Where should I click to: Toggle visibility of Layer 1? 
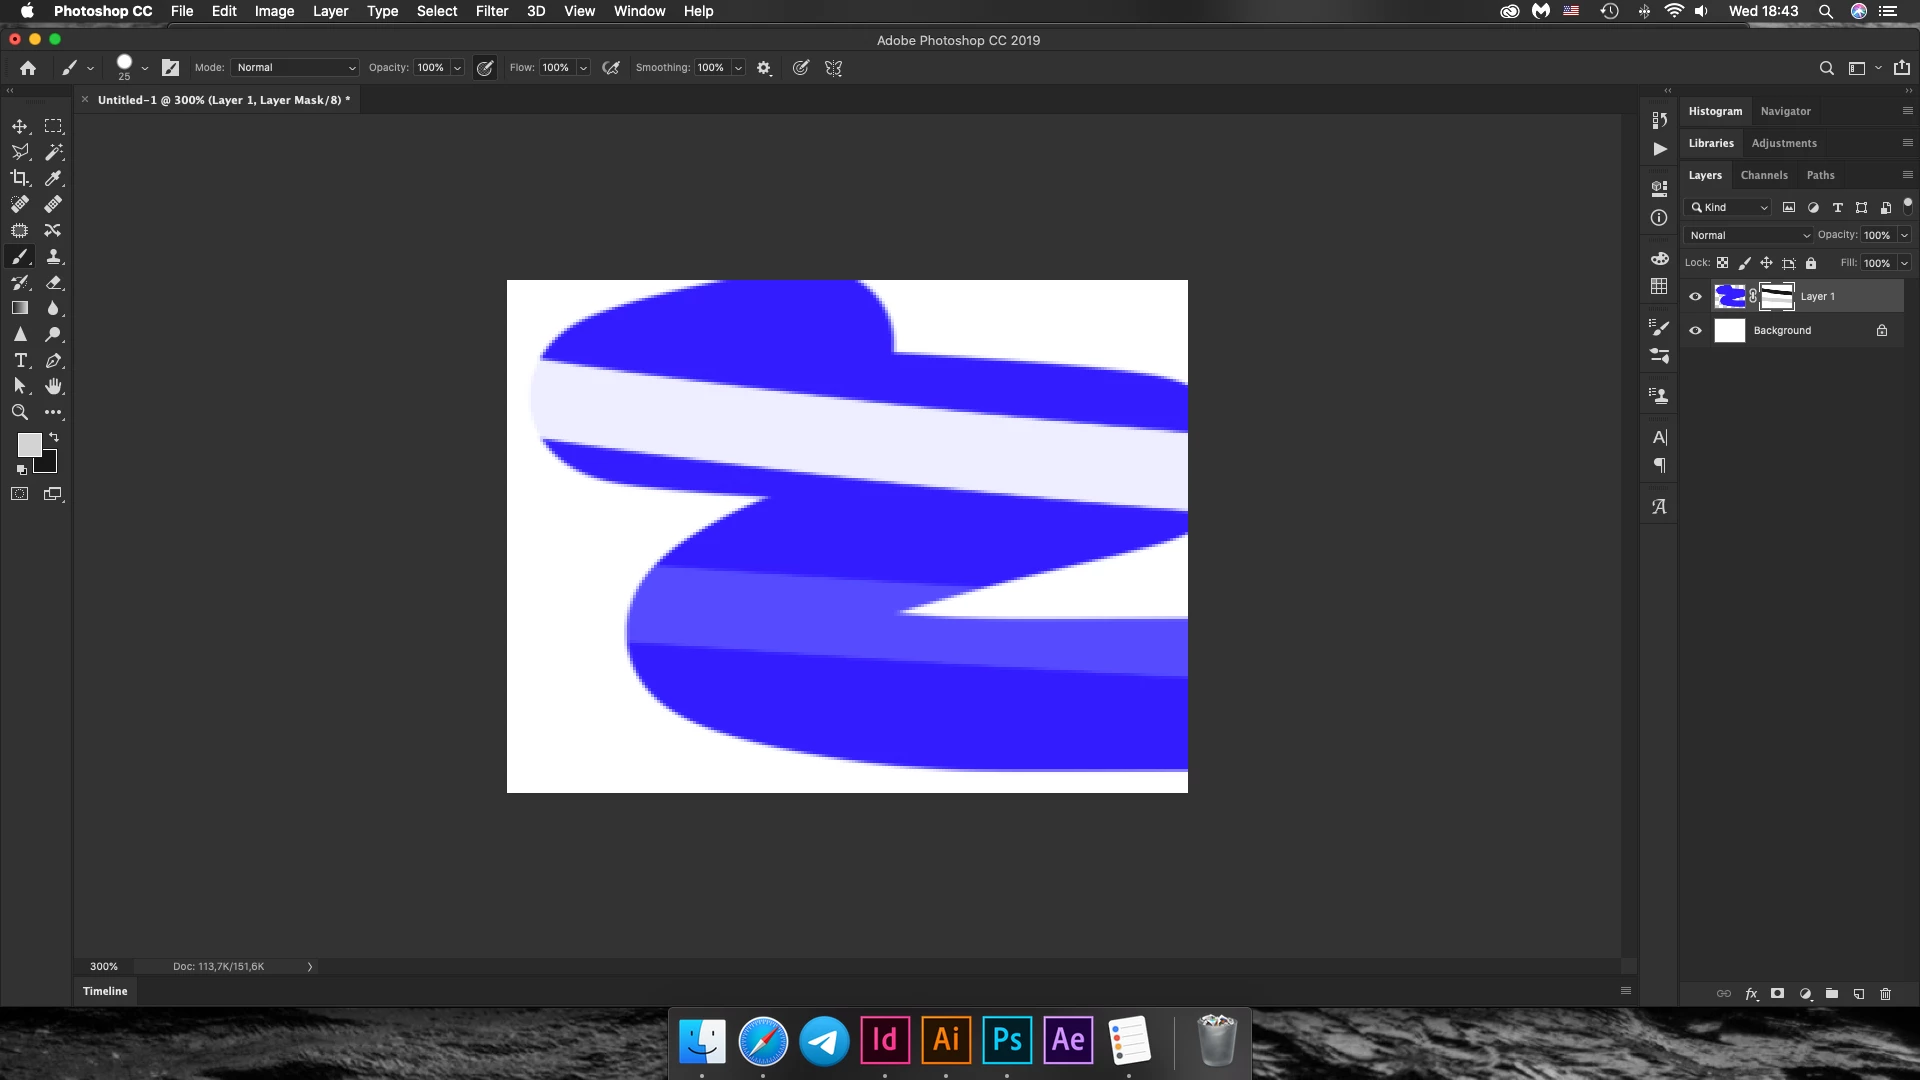(1695, 296)
